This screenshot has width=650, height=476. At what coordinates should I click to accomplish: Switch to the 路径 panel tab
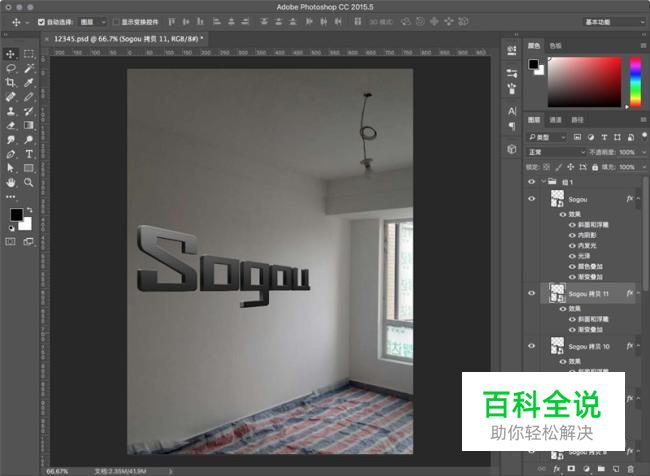(x=577, y=120)
